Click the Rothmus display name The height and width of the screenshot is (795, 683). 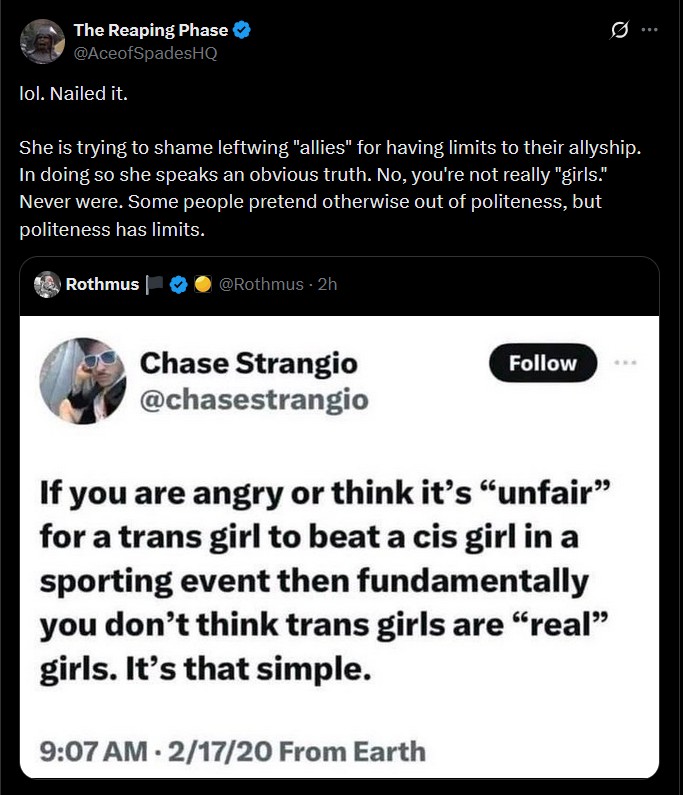pos(102,284)
